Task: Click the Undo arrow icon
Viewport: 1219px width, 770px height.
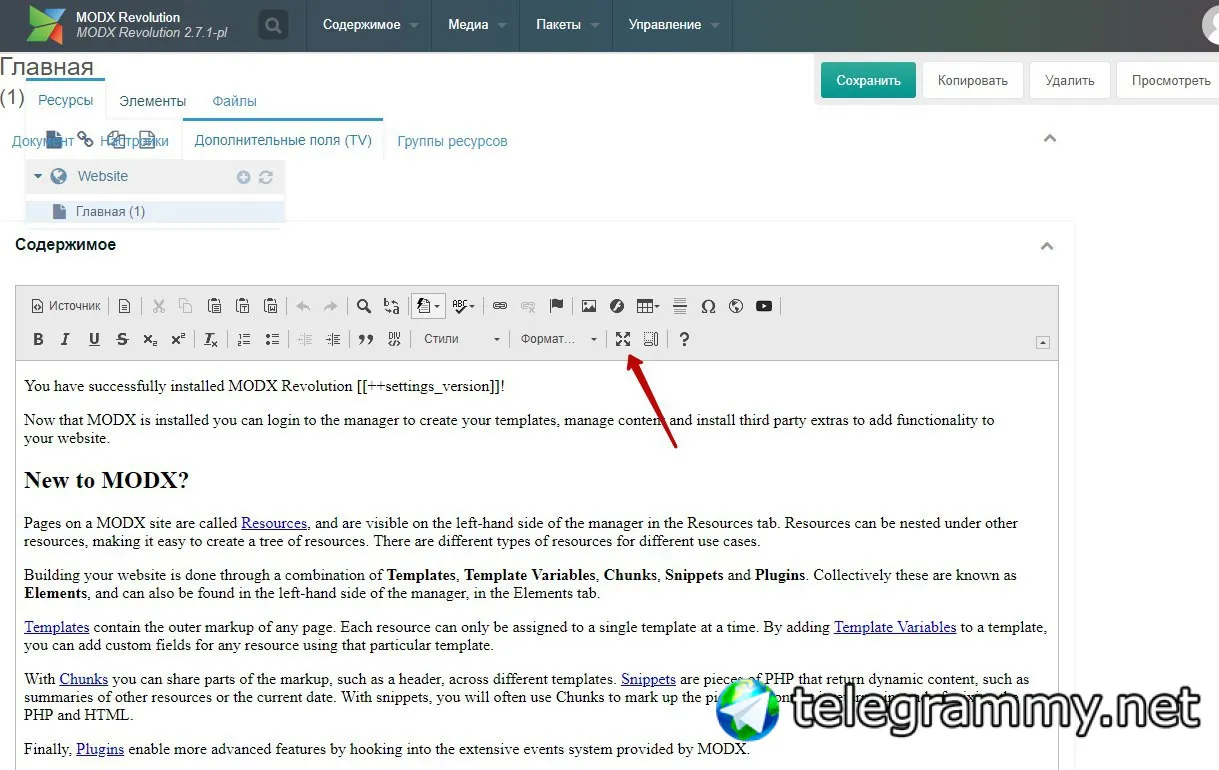Action: (303, 306)
